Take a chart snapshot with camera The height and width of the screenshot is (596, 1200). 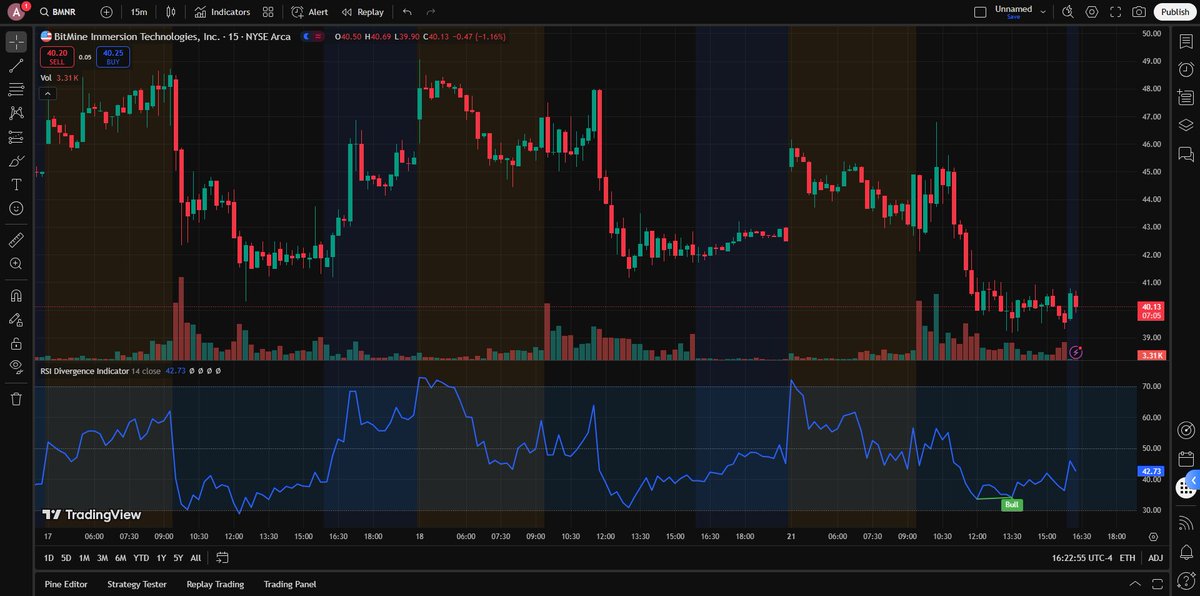(1139, 12)
